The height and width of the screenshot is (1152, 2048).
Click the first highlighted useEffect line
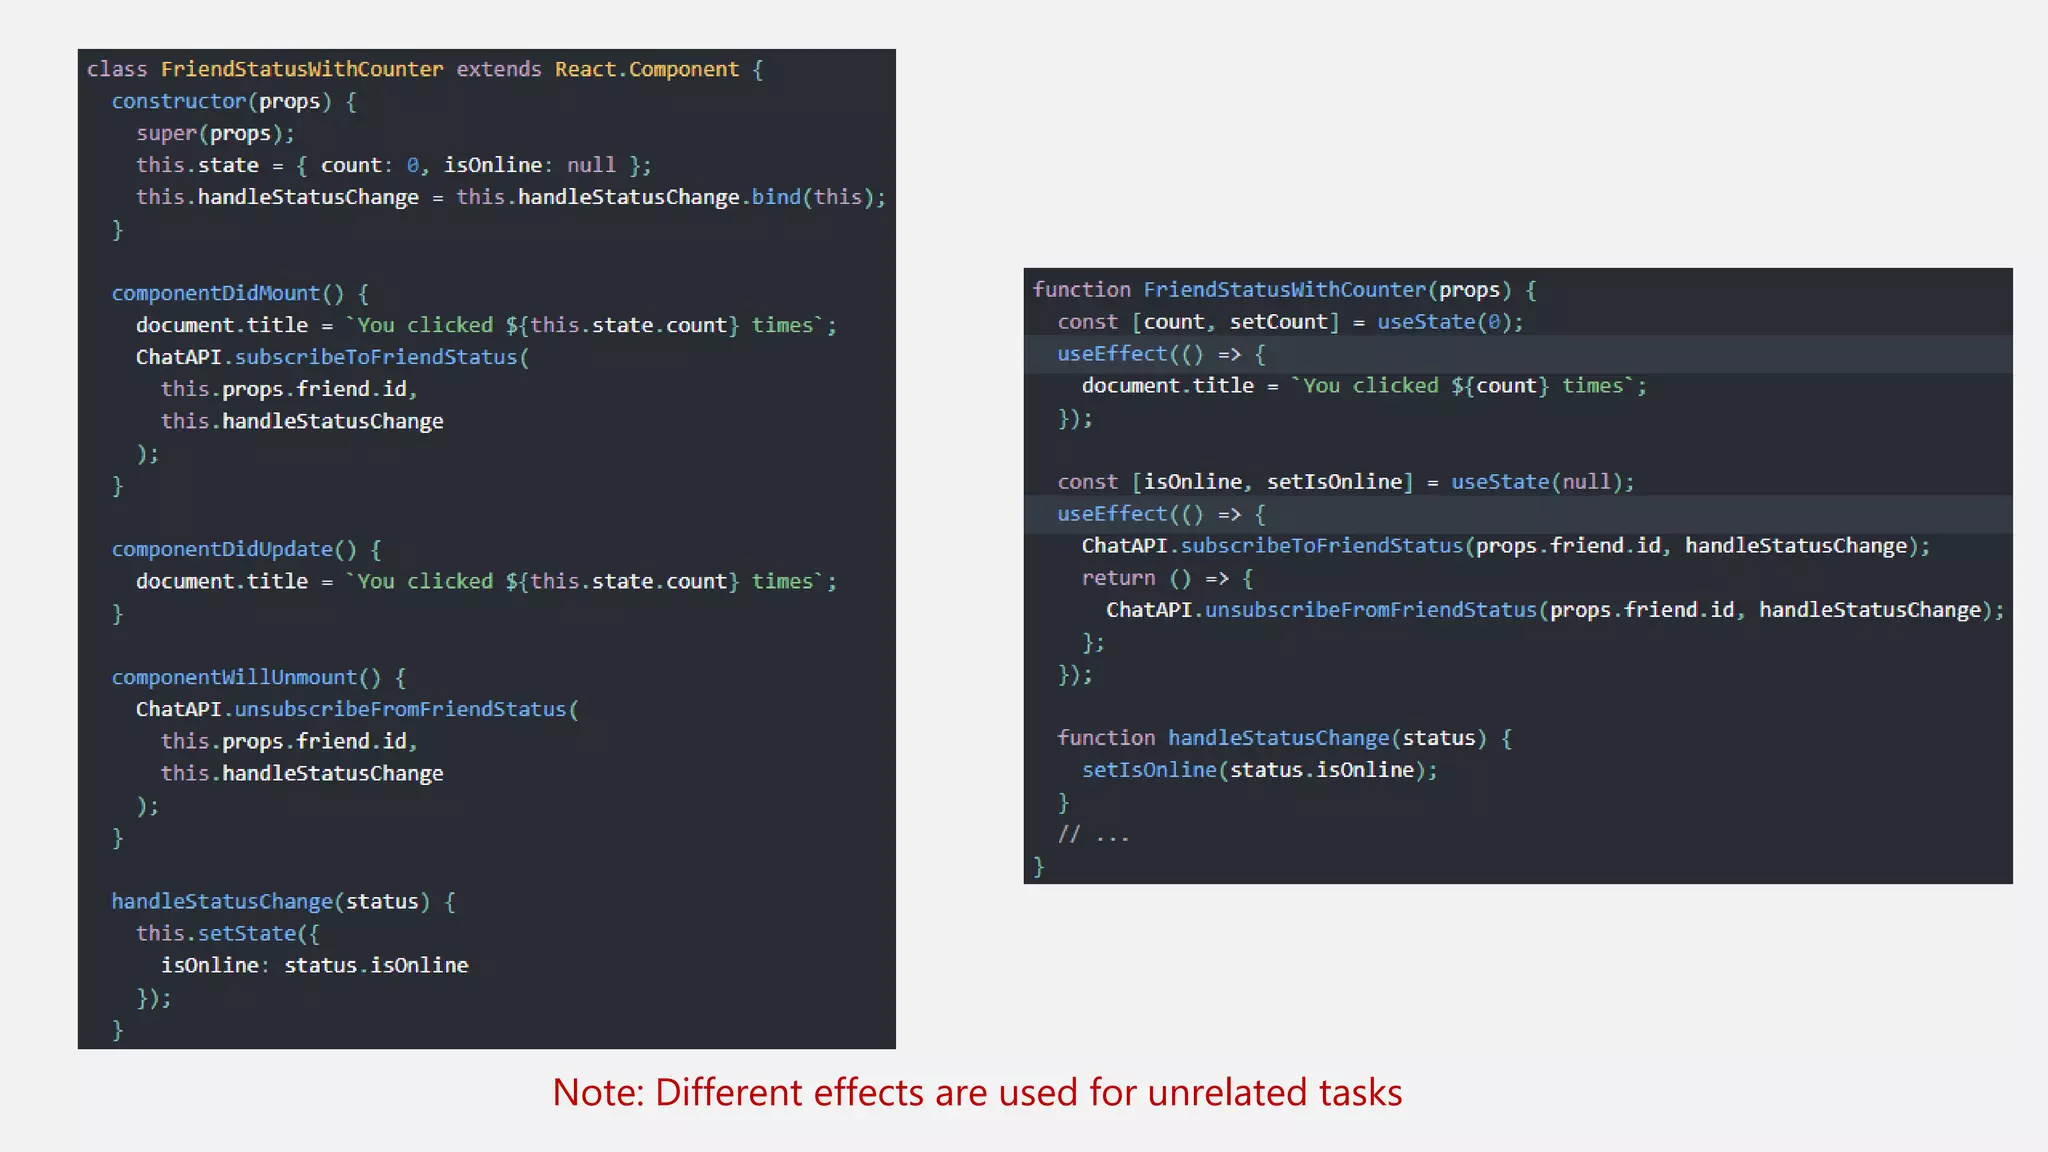[1160, 354]
